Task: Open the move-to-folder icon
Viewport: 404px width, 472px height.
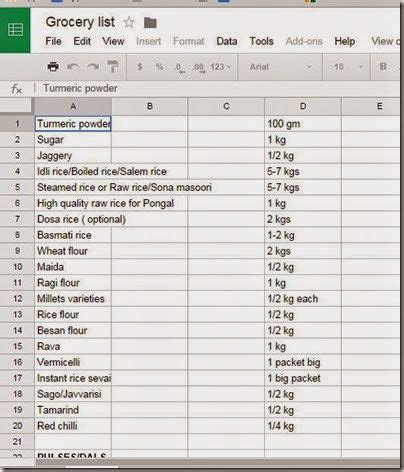Action: [150, 23]
